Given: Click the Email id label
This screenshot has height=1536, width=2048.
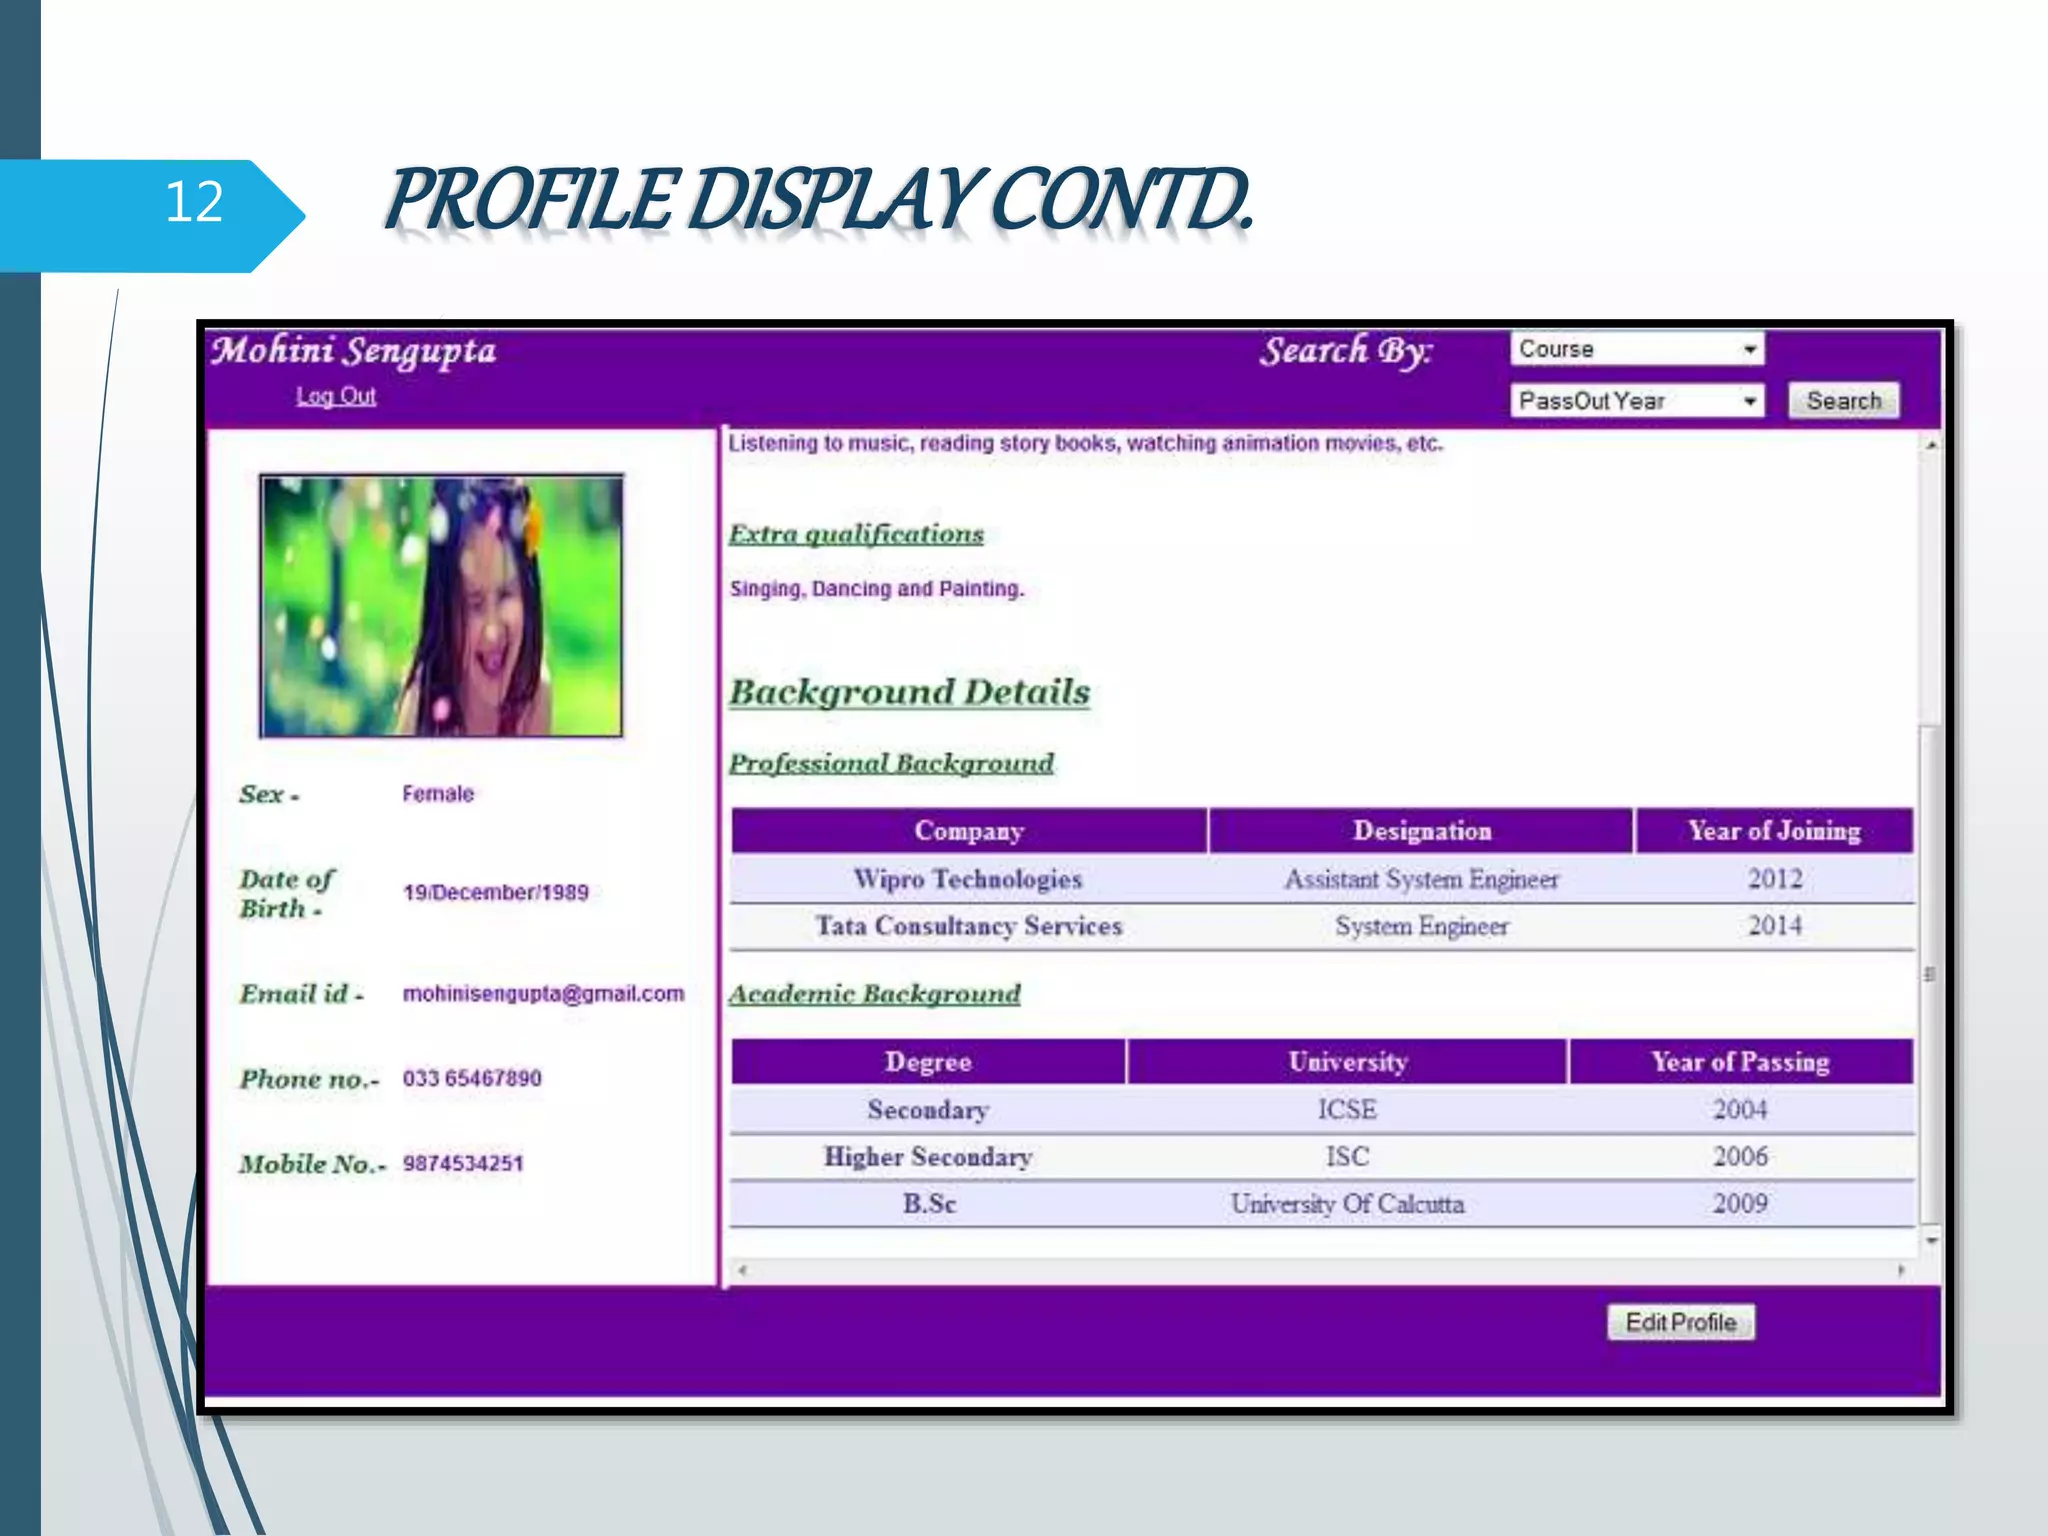Looking at the screenshot, I should point(301,994).
